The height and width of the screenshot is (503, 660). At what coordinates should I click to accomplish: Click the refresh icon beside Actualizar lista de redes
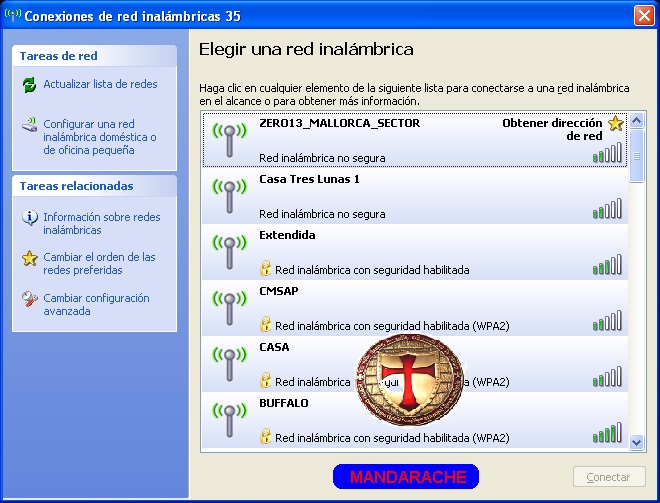[x=29, y=85]
